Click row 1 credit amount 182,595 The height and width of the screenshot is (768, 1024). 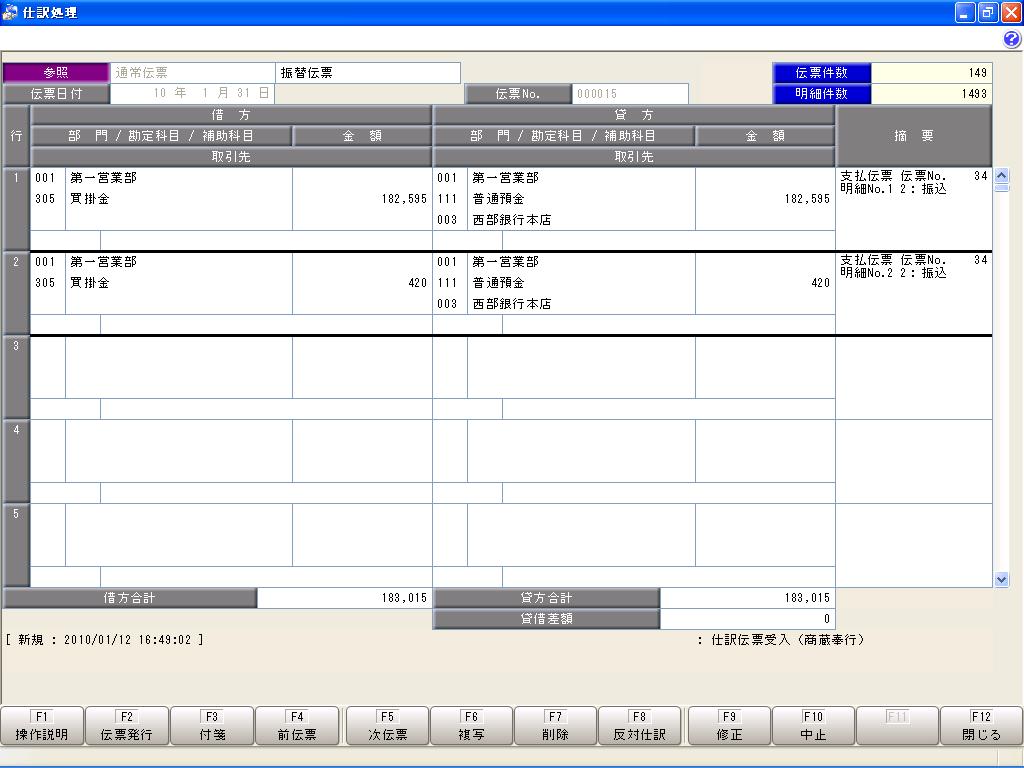807,199
